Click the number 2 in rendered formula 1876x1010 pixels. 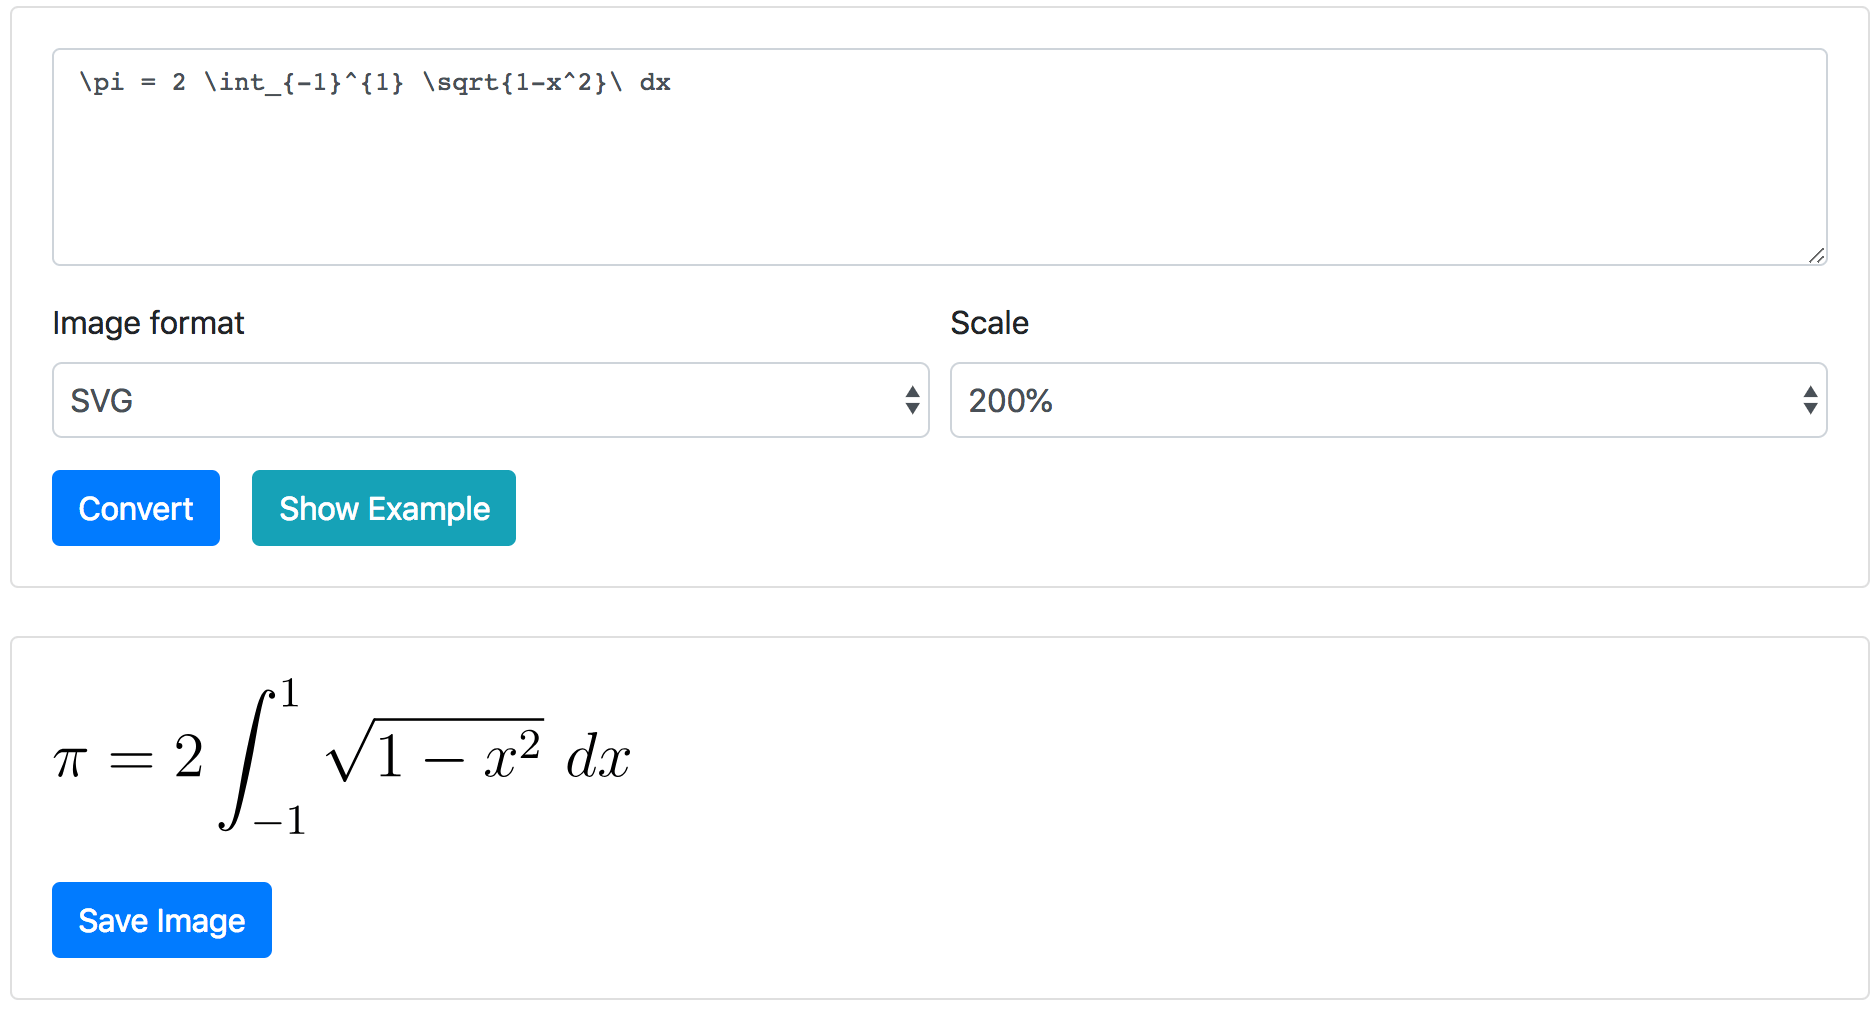point(188,756)
